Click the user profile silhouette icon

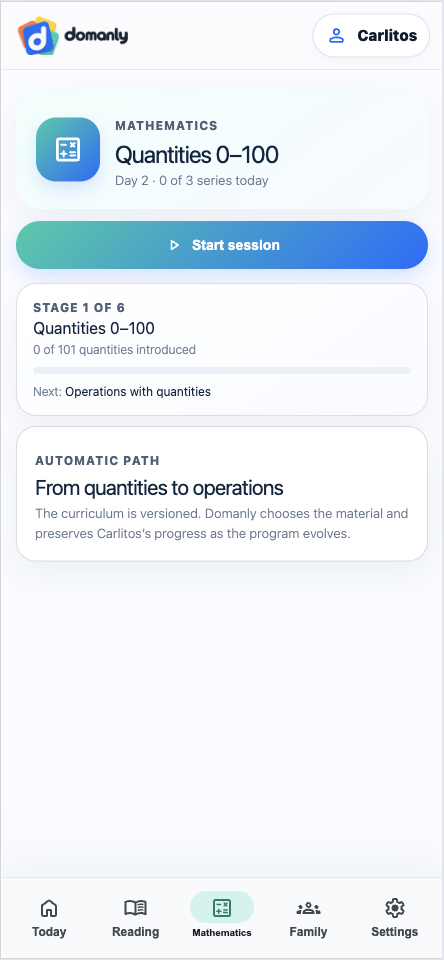click(x=336, y=36)
